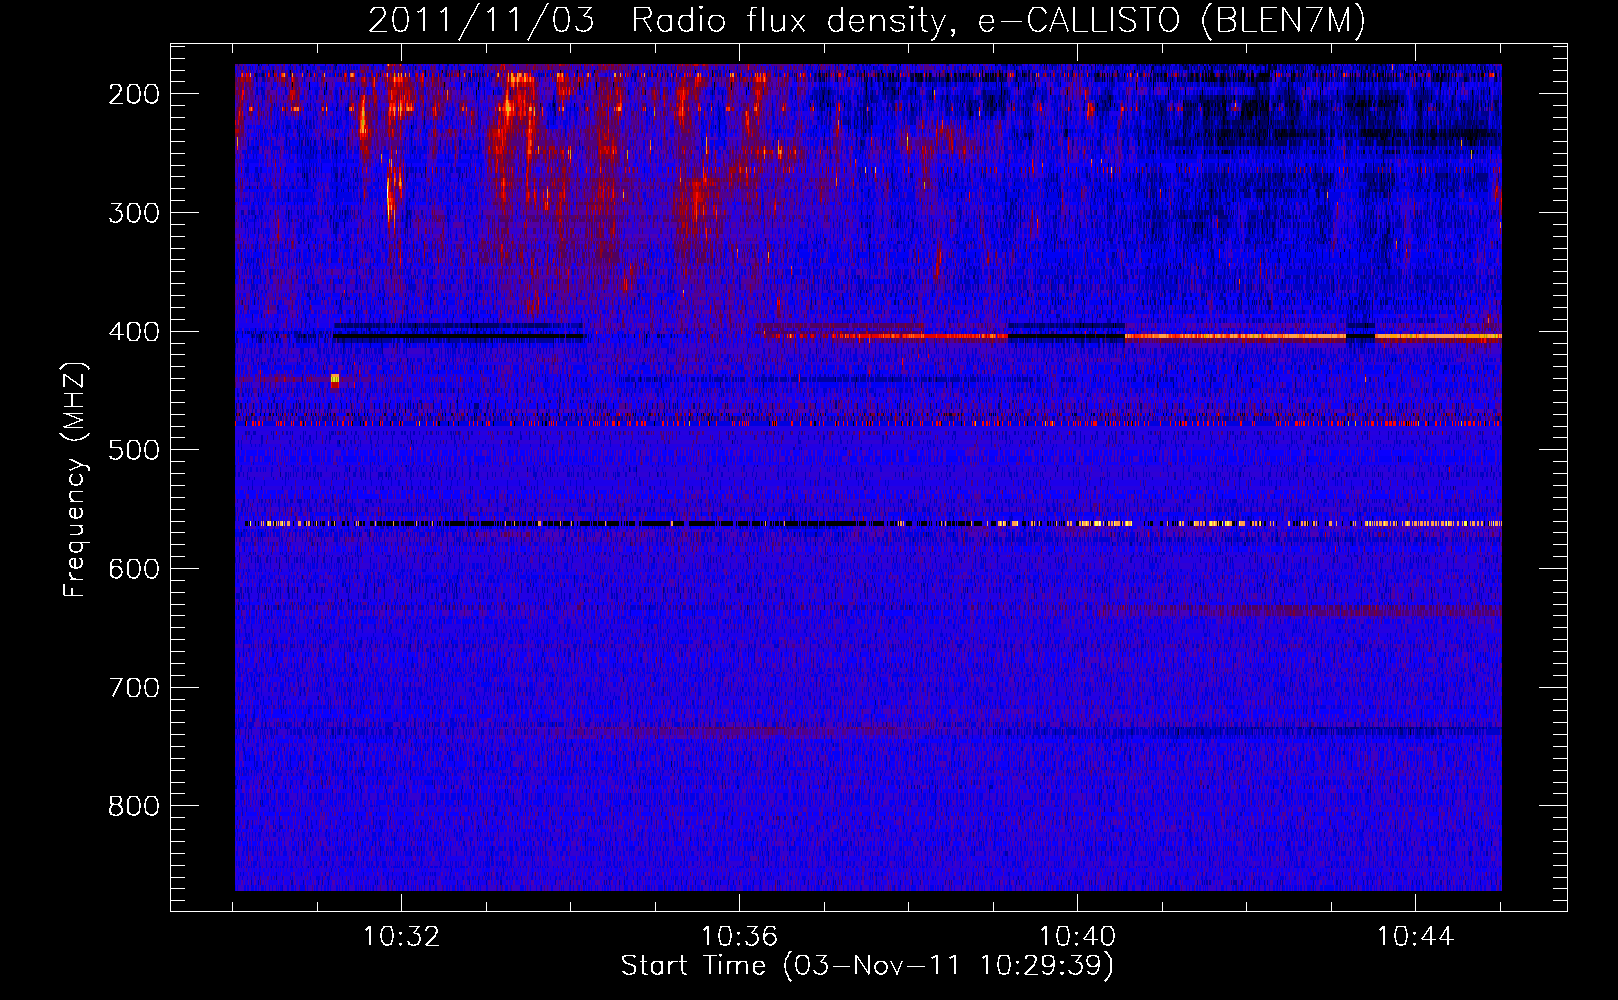1618x1000 pixels.
Task: Click the x-axis label "Start Time (03-Nov-11 10:29:39)"
Action: coord(867,966)
